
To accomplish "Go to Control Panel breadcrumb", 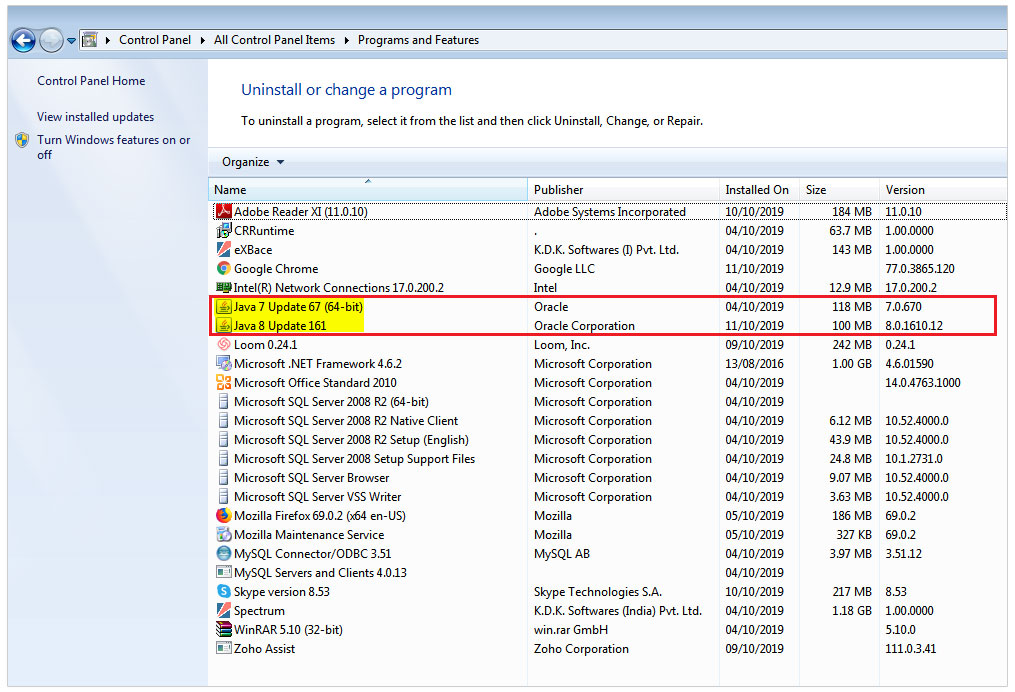I will coord(155,40).
